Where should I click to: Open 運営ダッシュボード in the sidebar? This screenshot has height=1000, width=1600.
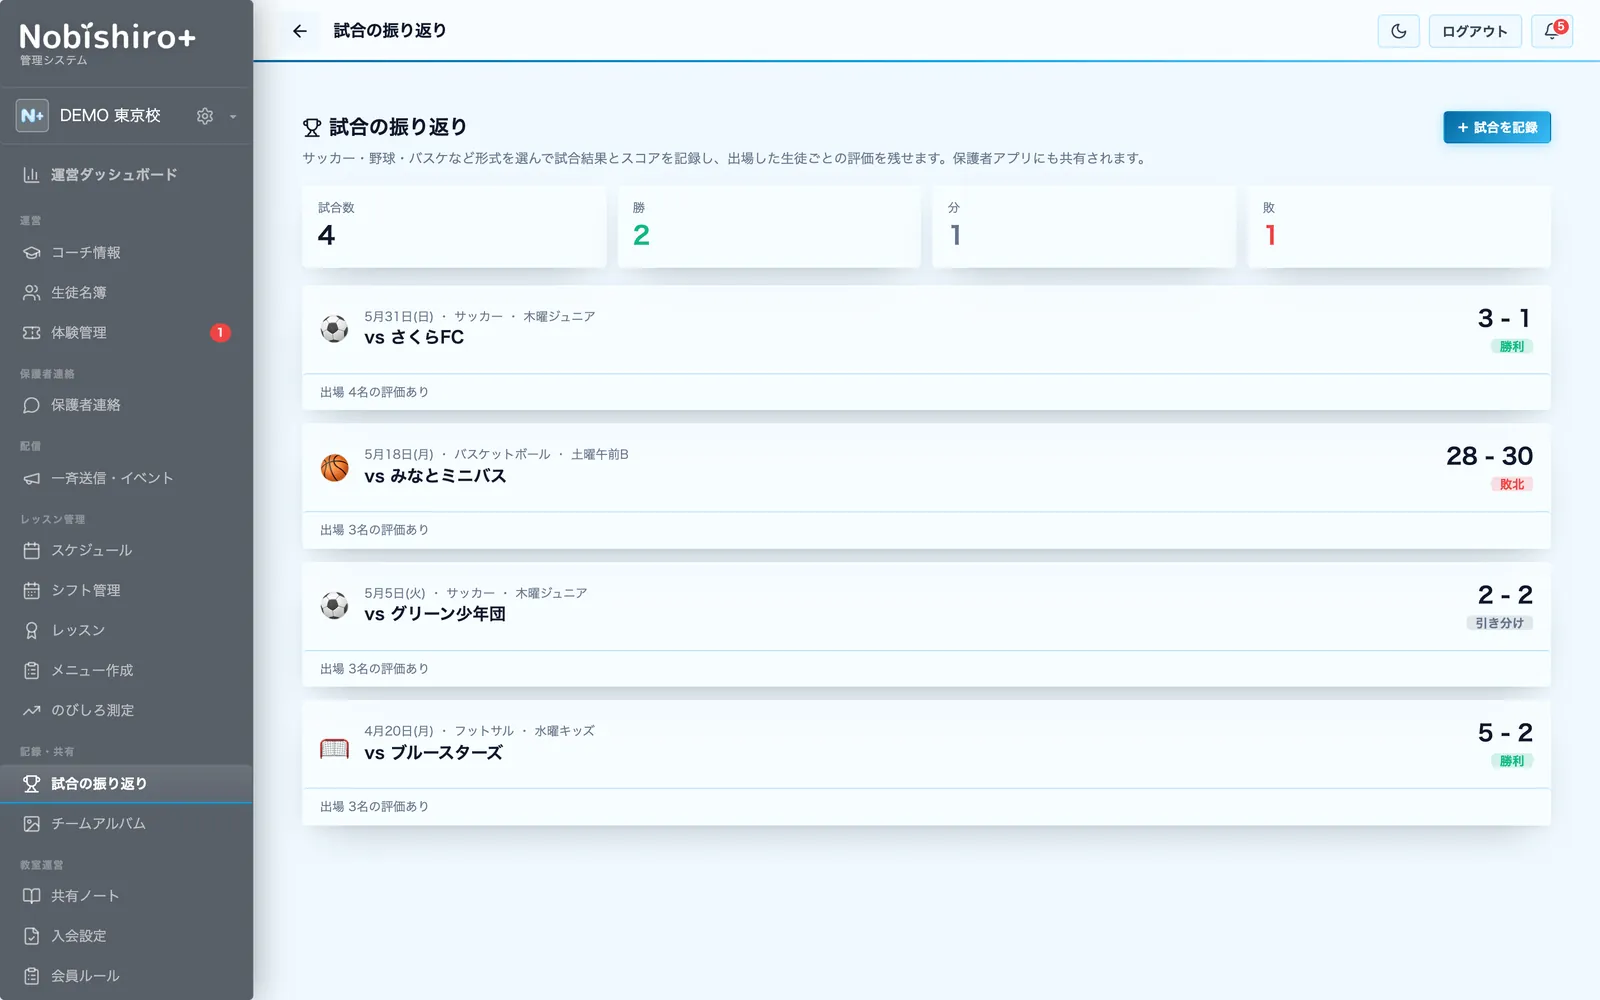[126, 175]
